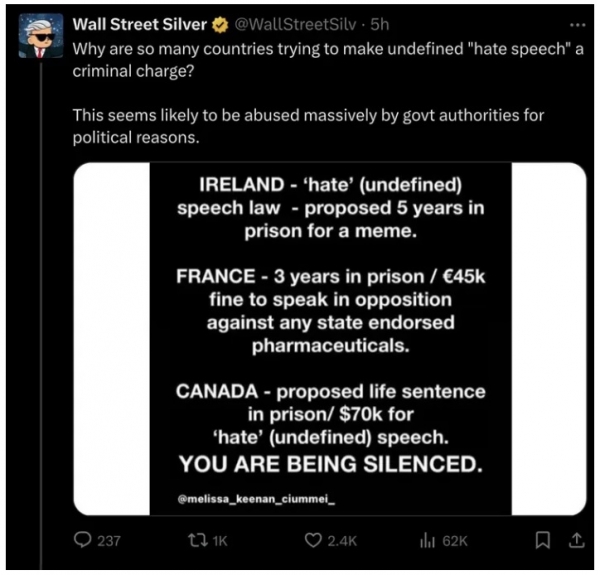Image resolution: width=600 pixels, height=575 pixels.
Task: Click the reply speech bubble icon
Action: [x=82, y=540]
